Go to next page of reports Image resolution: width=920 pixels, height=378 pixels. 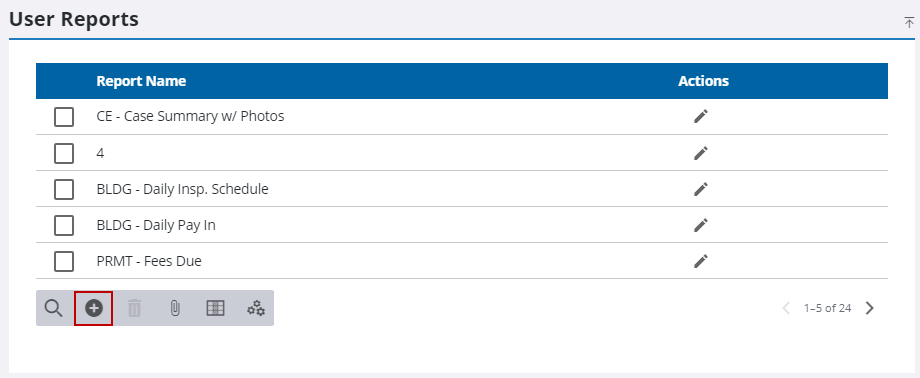[x=870, y=308]
